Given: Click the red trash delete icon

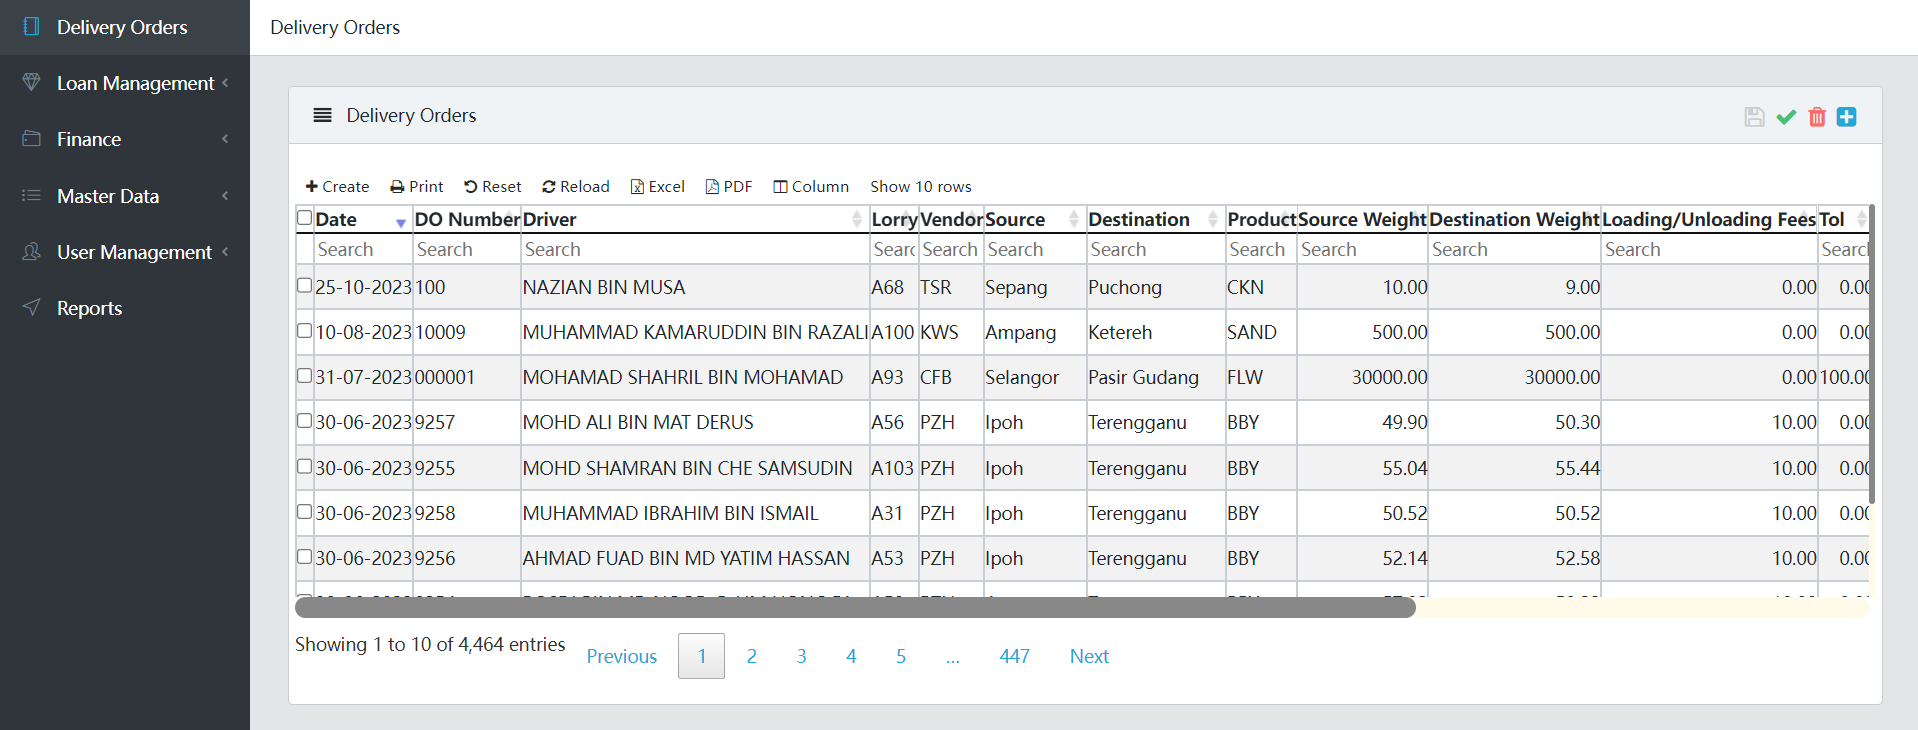Looking at the screenshot, I should coord(1817,117).
